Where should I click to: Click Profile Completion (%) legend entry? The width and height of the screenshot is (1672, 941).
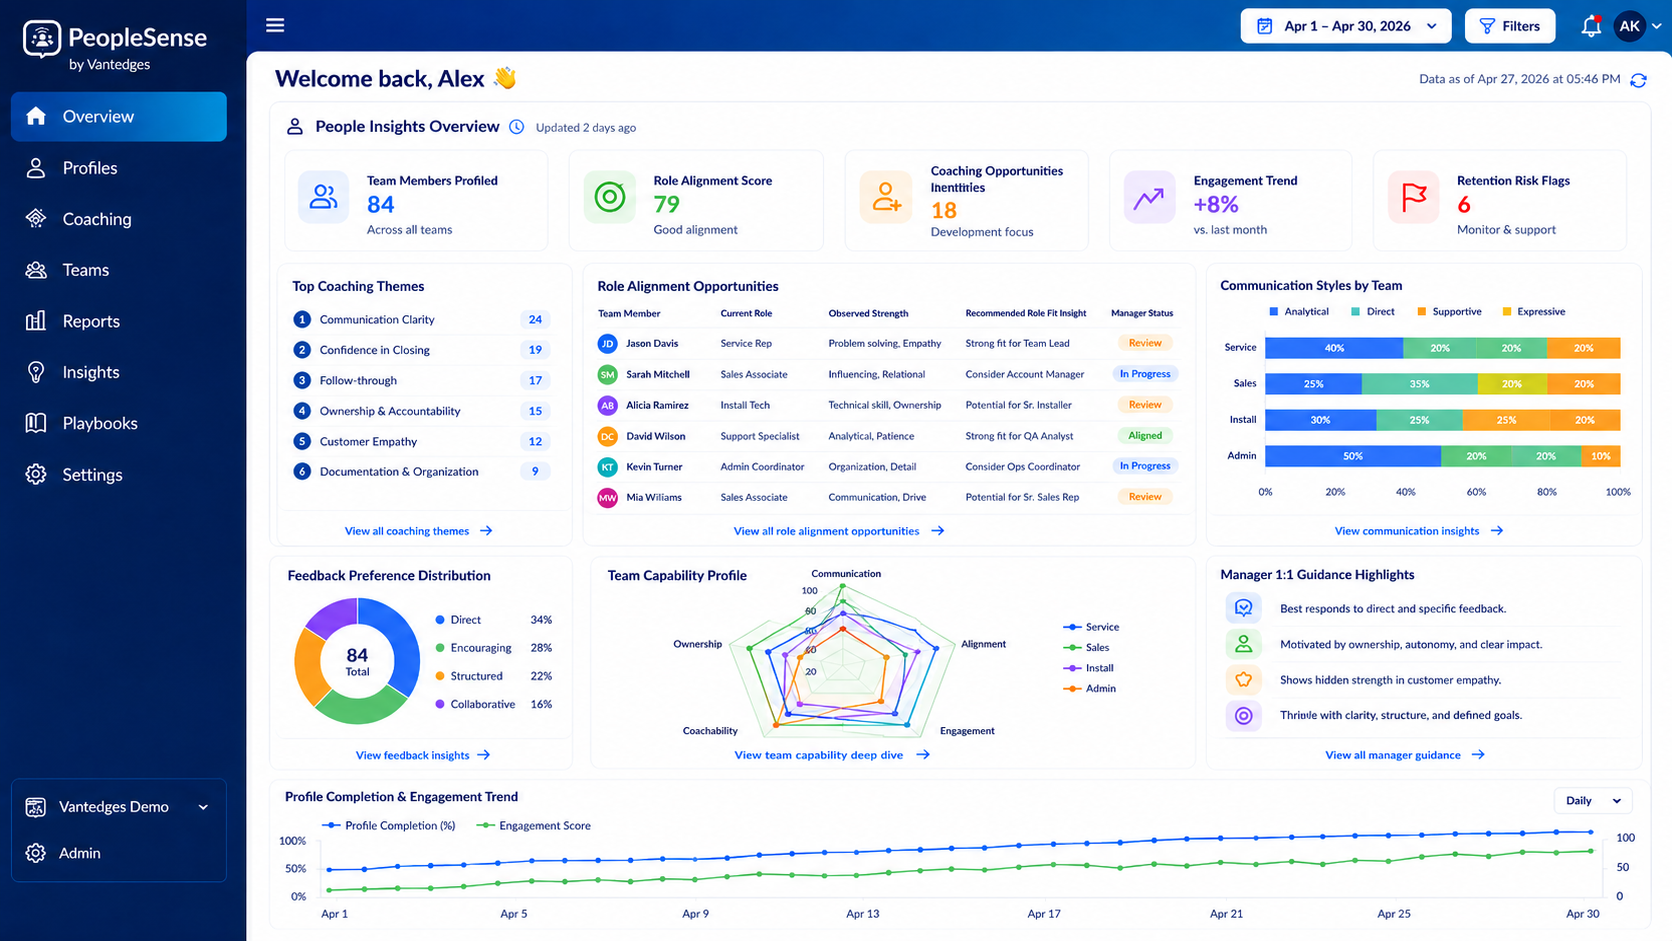coord(389,826)
